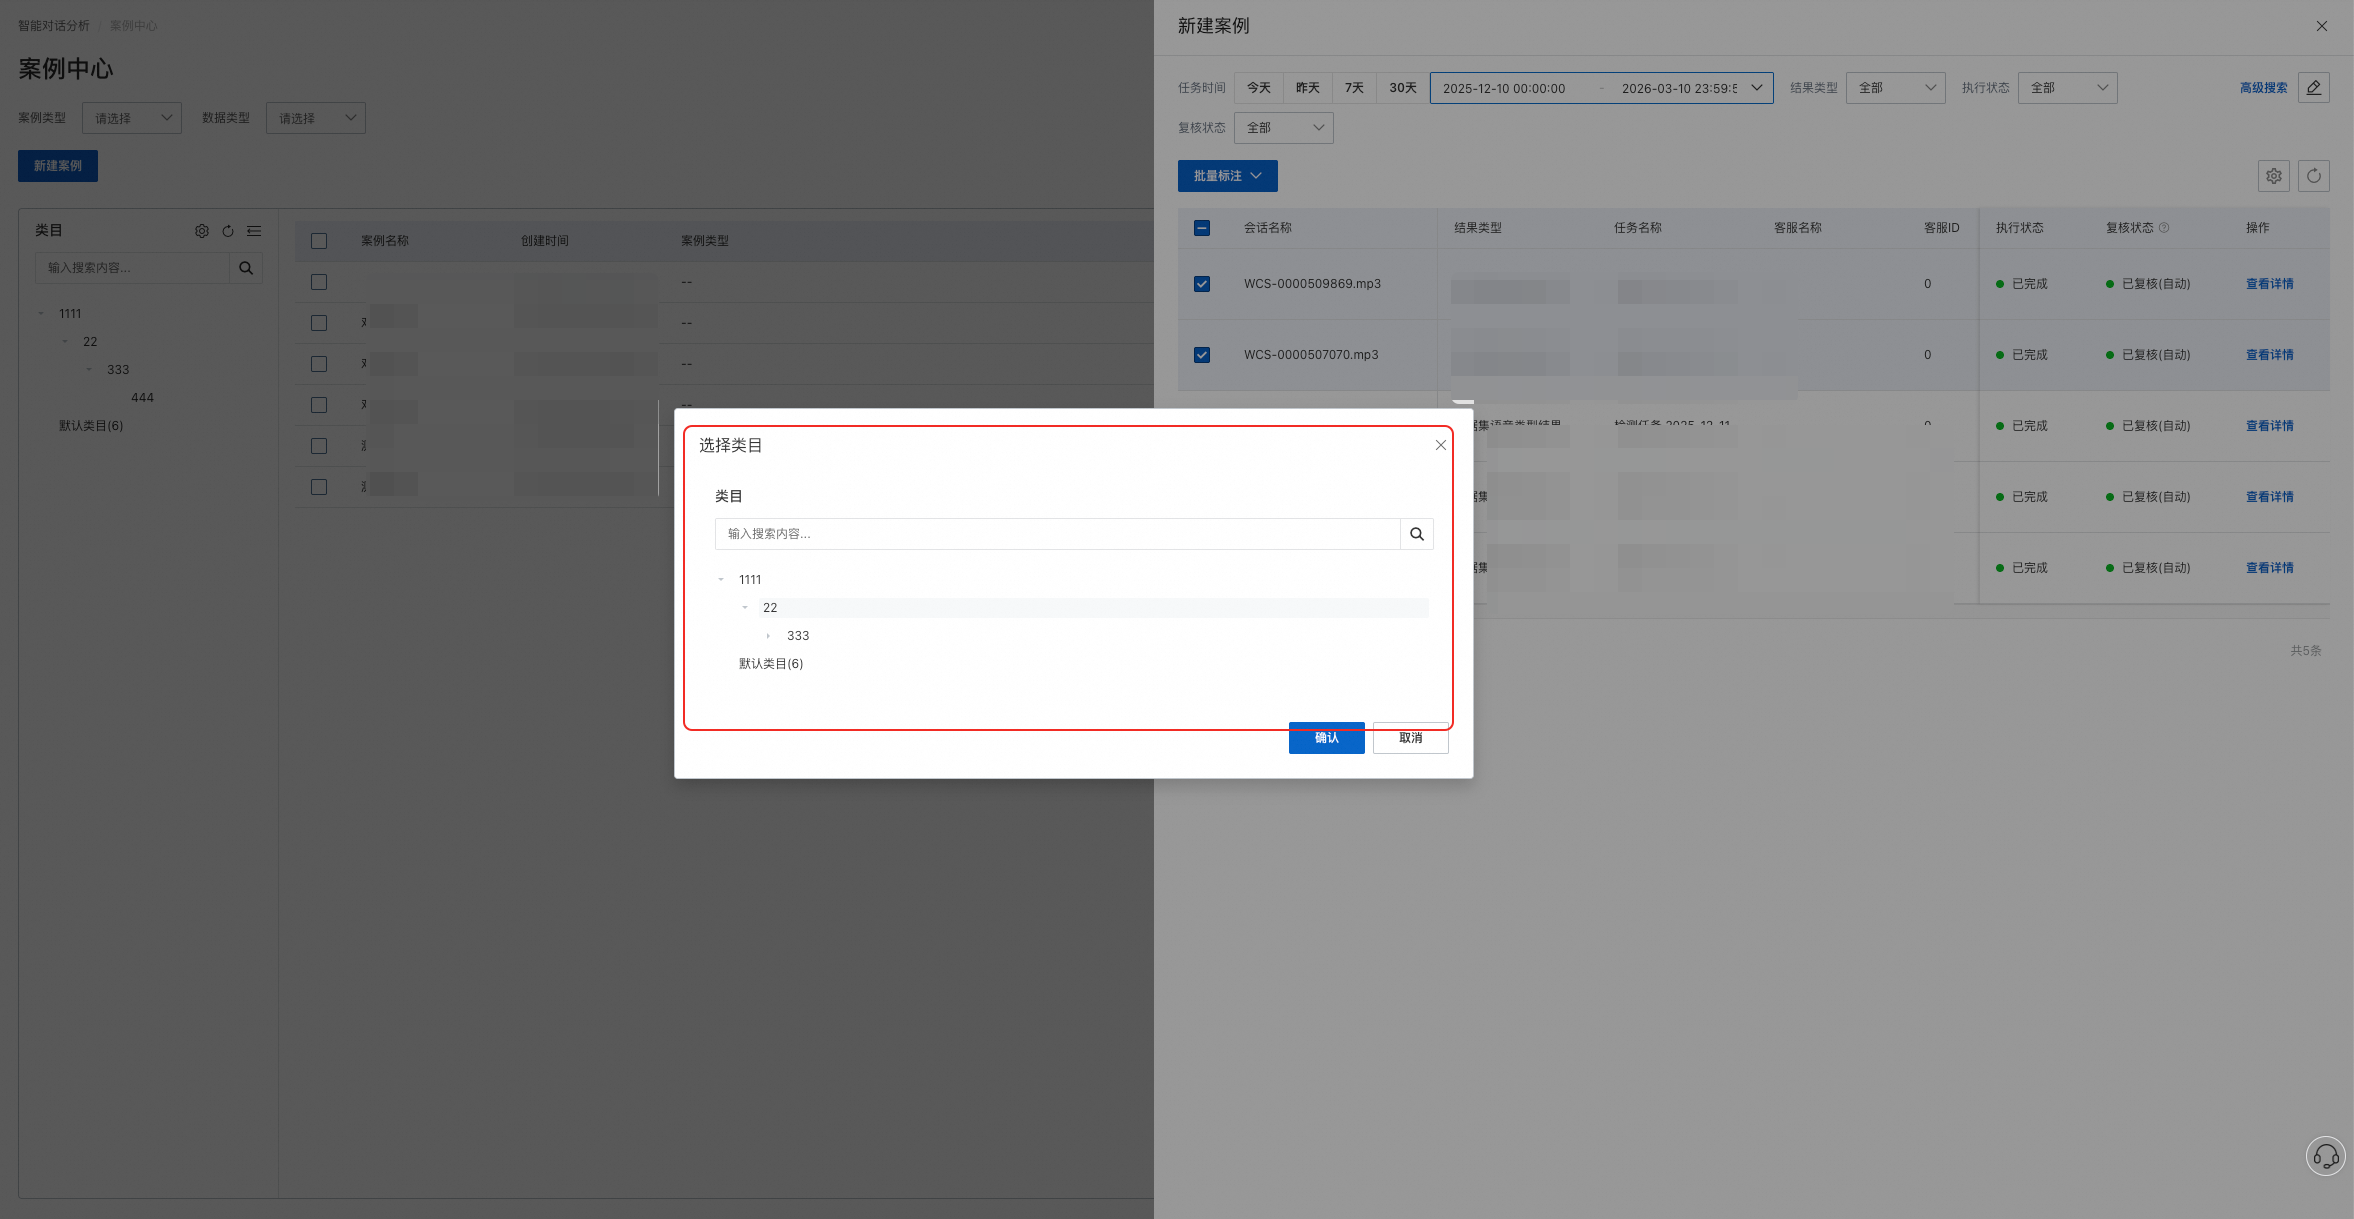
Task: Uncheck WCS-0000507070.mp3 row checkbox
Action: coord(1202,355)
